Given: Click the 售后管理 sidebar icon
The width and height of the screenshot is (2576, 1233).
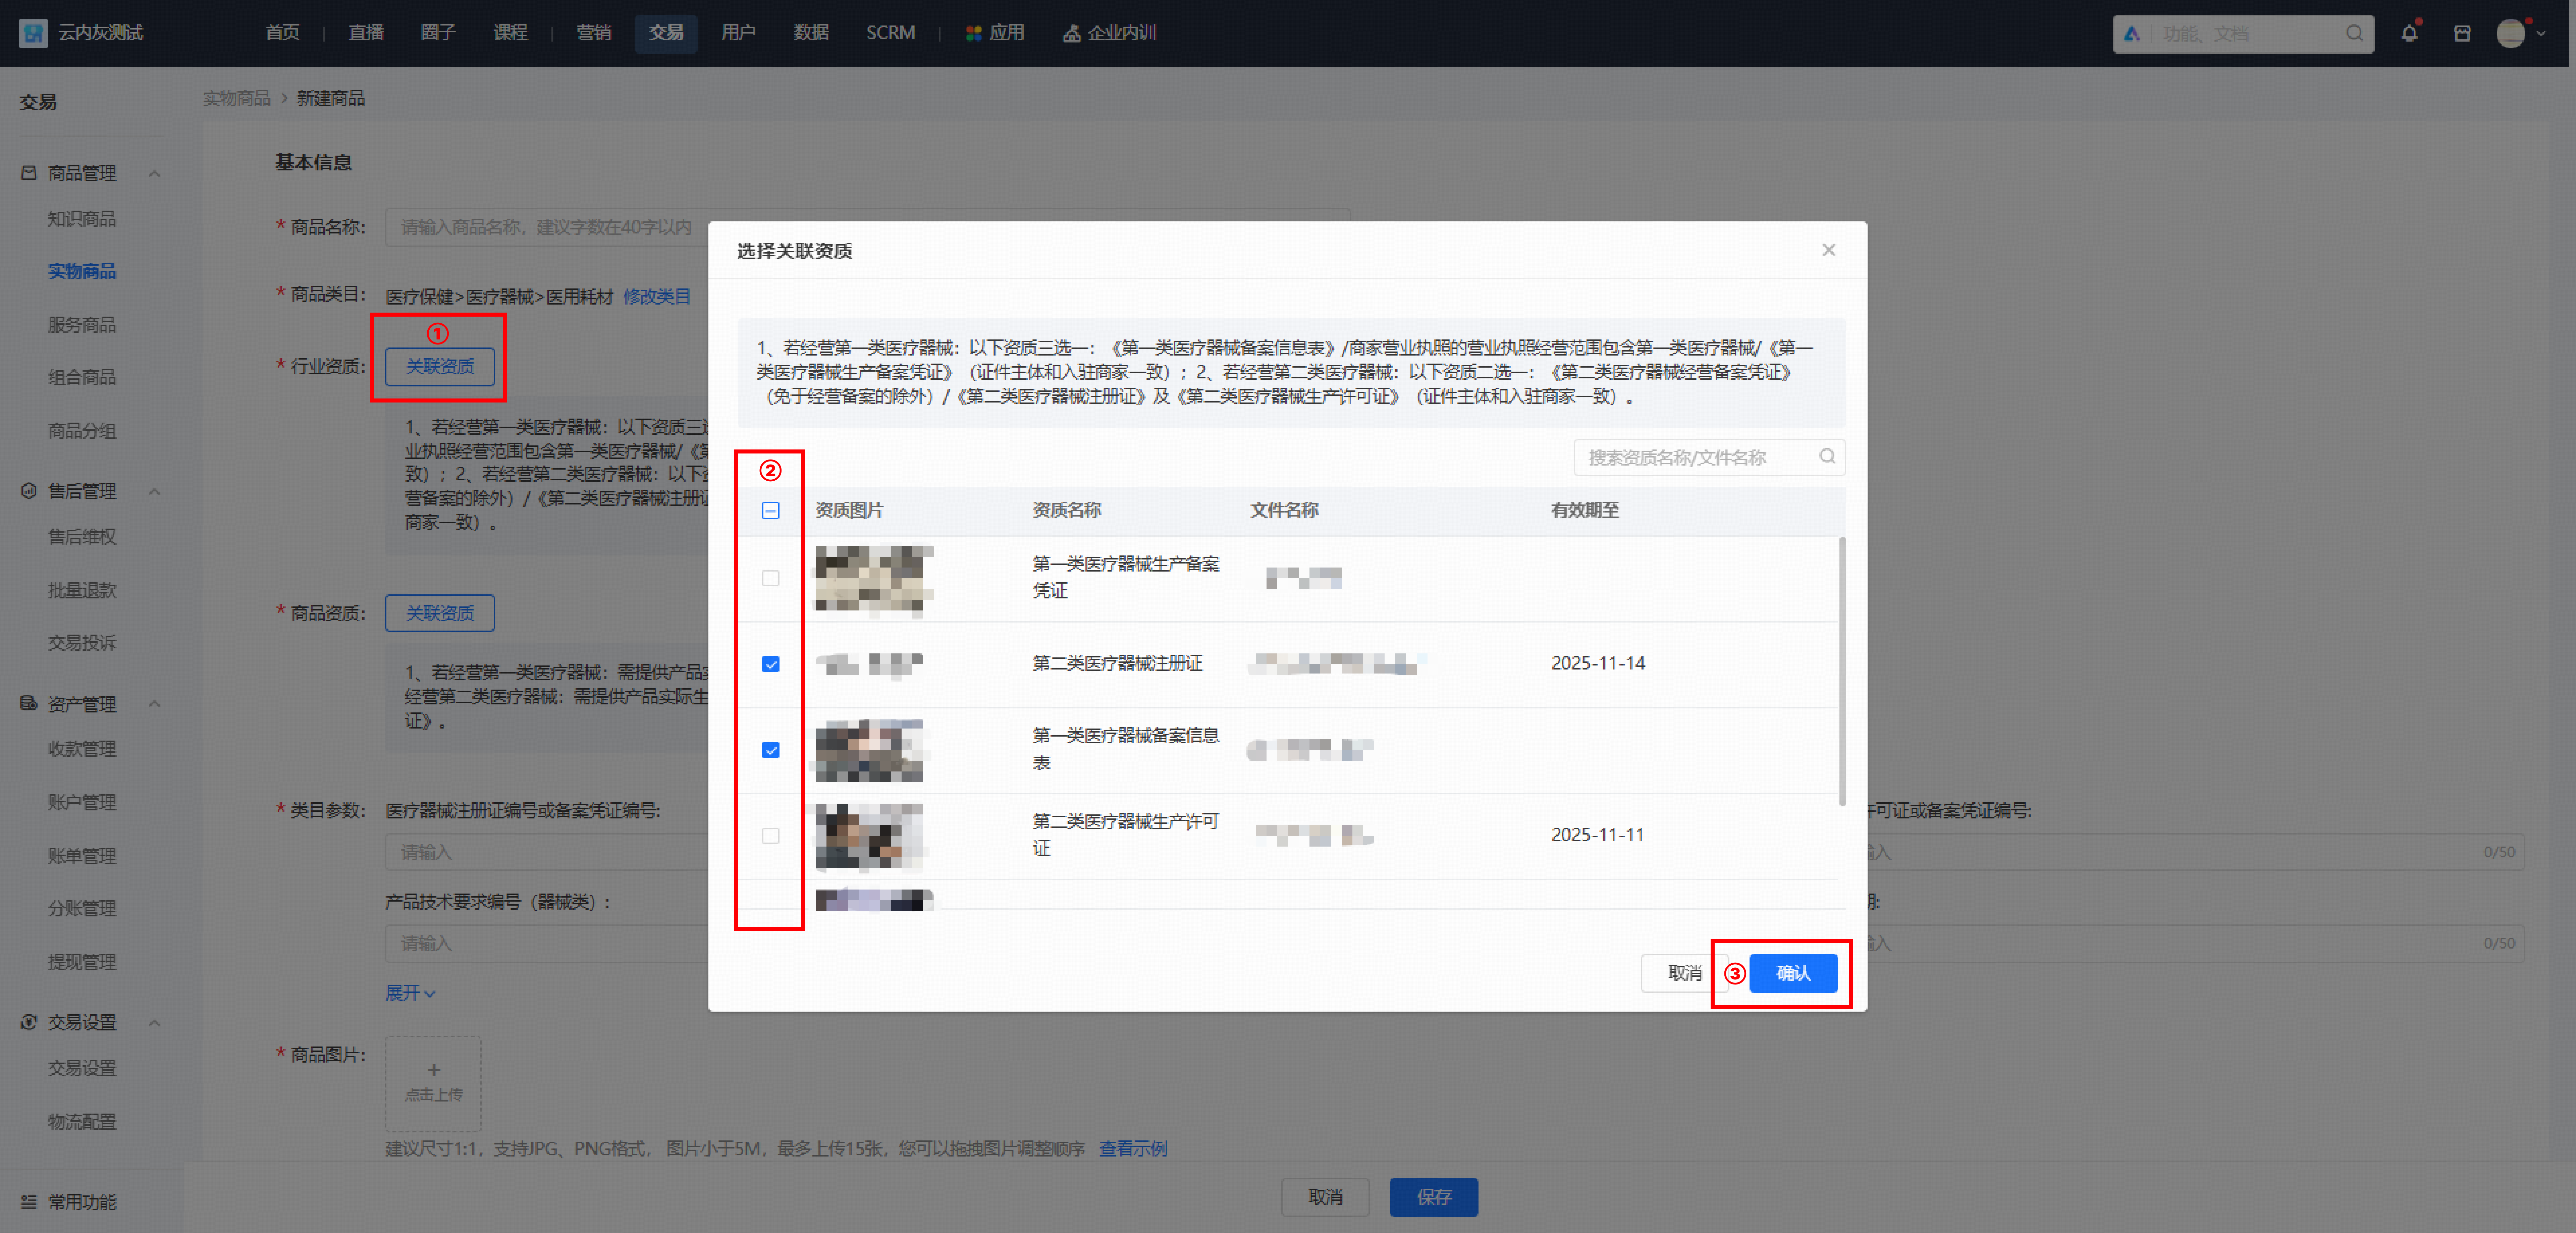Looking at the screenshot, I should point(29,491).
